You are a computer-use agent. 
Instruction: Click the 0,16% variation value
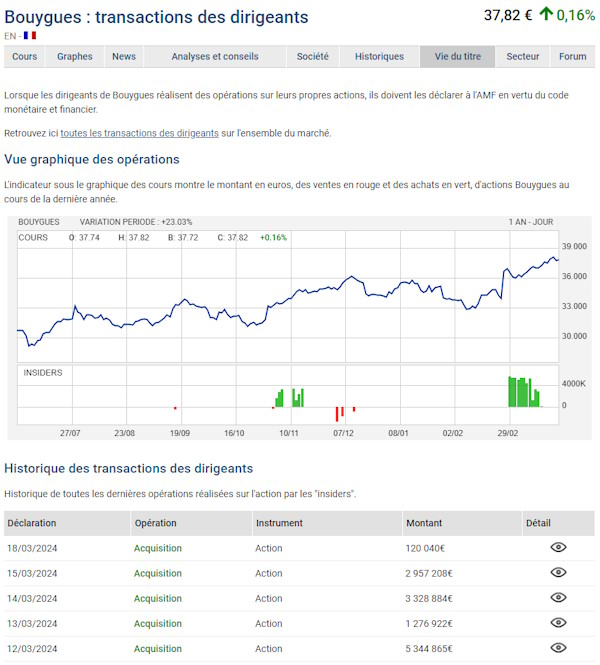click(575, 15)
